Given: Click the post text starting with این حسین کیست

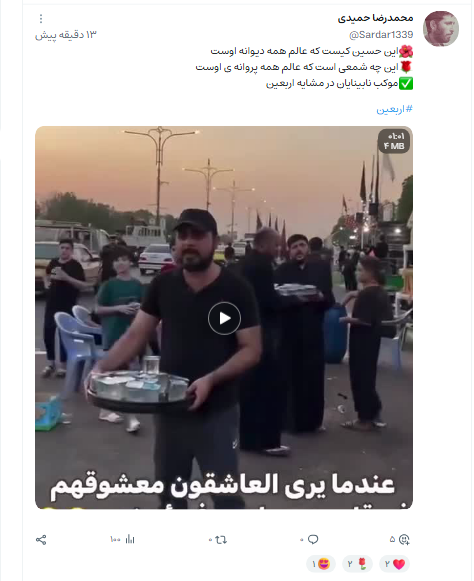Looking at the screenshot, I should pos(312,51).
